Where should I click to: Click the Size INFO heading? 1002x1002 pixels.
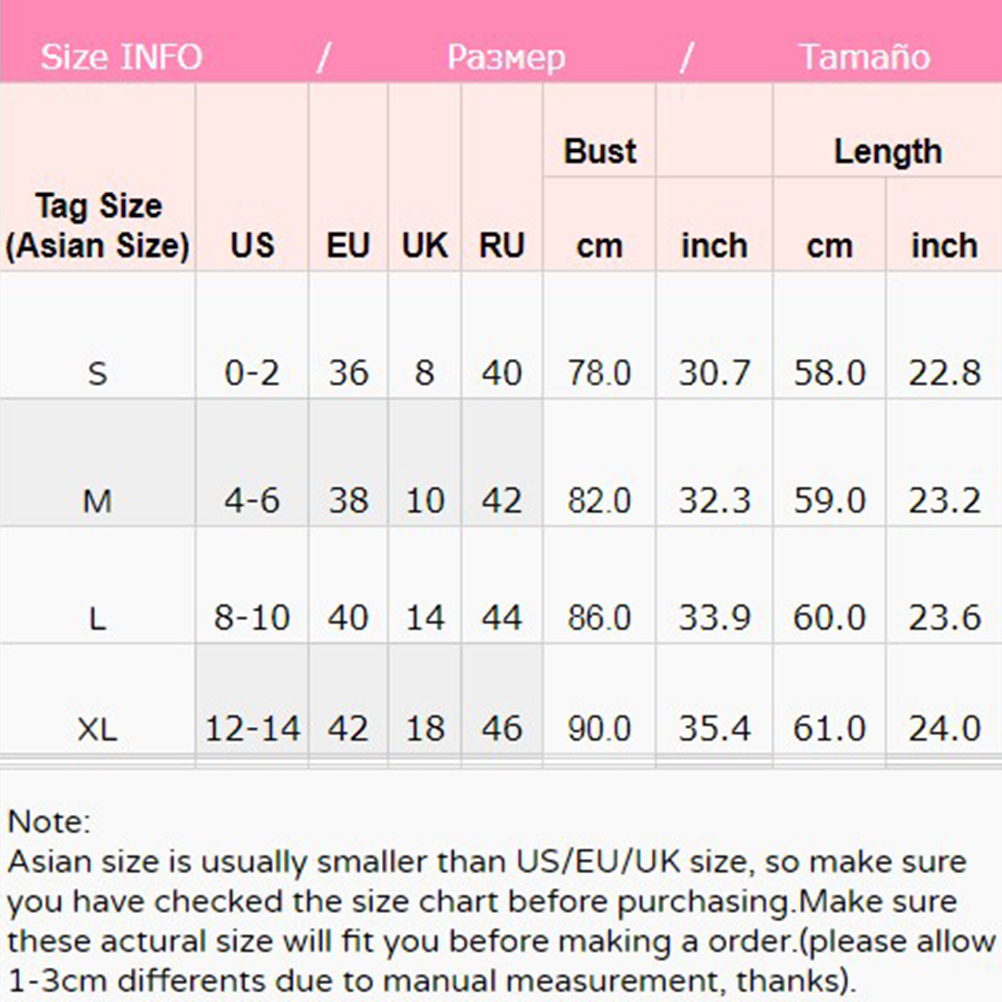(121, 57)
